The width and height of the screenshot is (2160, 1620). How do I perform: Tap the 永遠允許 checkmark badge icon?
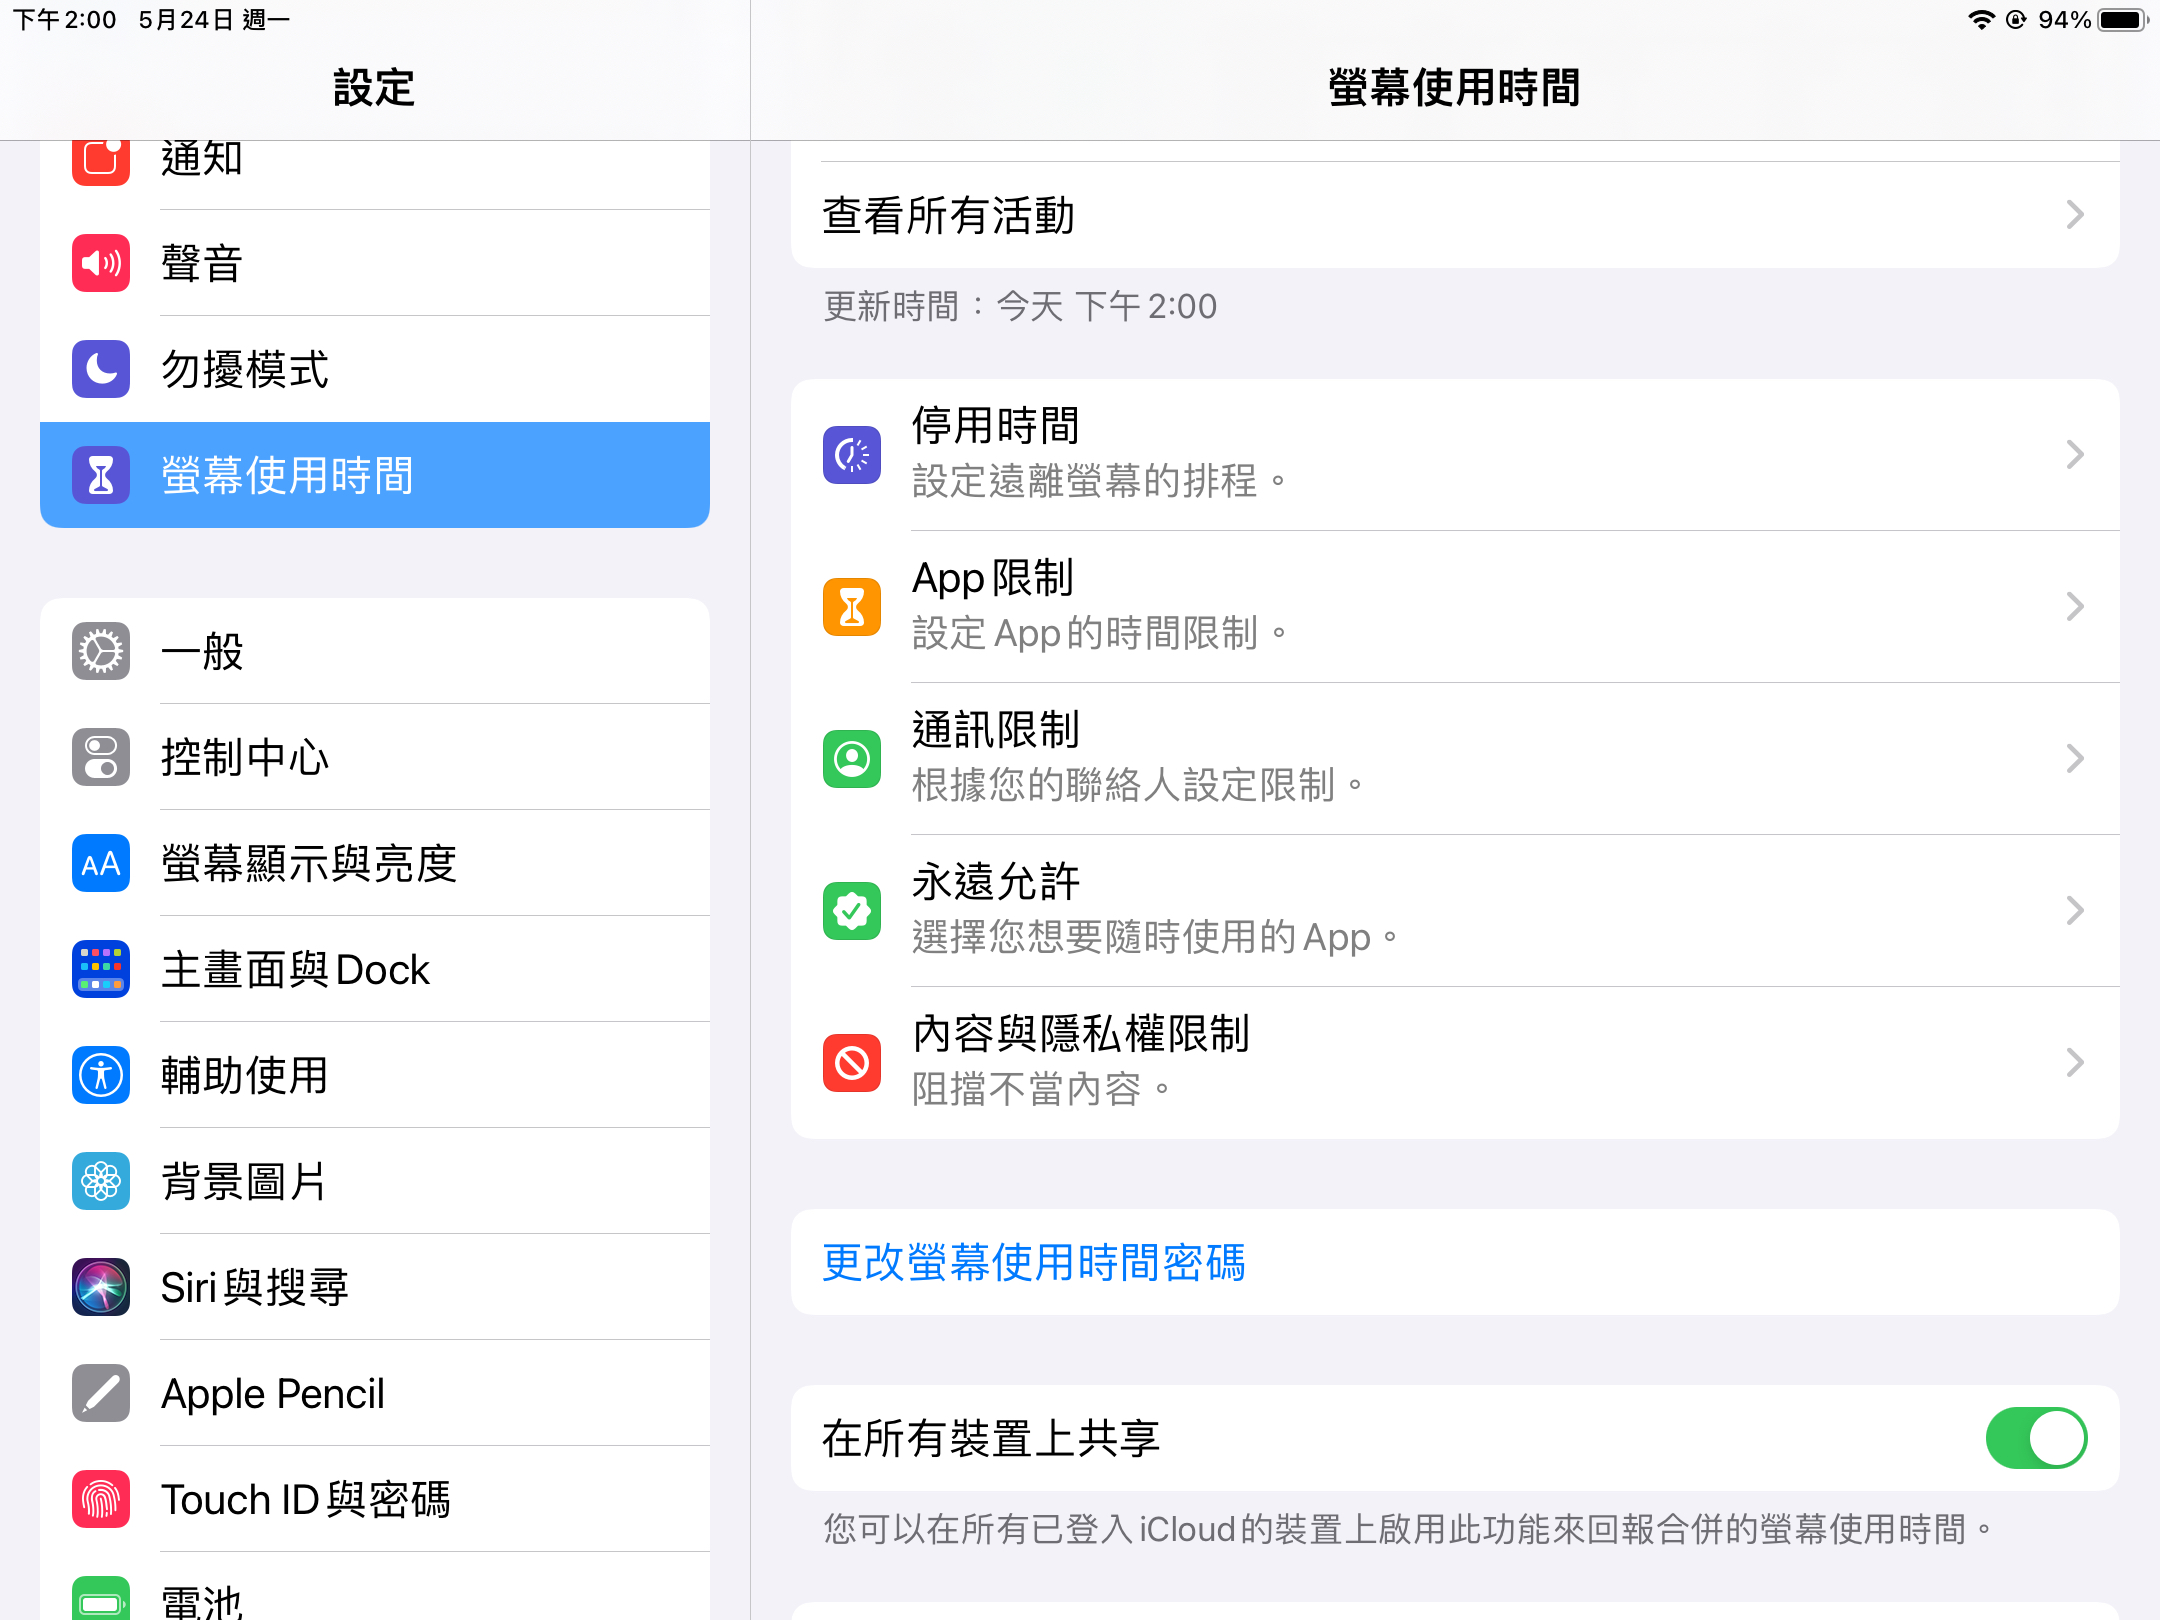click(x=851, y=911)
